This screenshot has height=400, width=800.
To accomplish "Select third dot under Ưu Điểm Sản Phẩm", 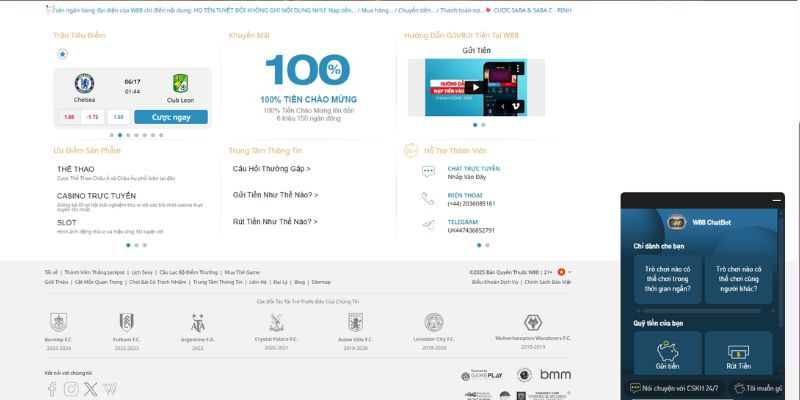I will pyautogui.click(x=145, y=245).
